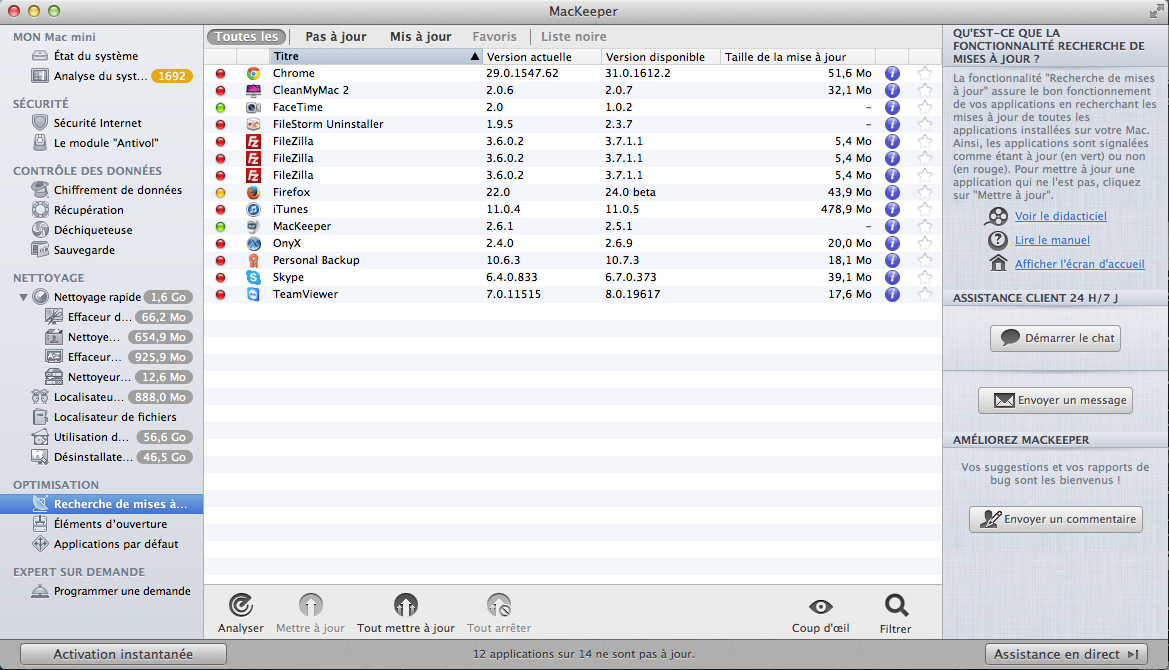Open the Voir le didacticiel link
The image size is (1169, 670).
(1060, 216)
